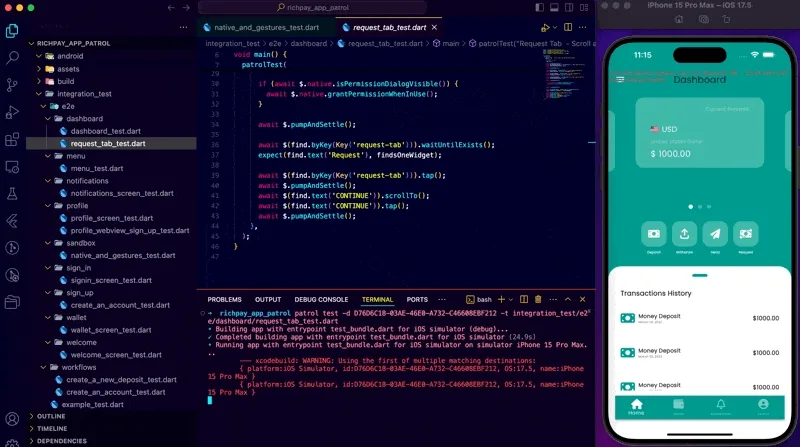800x447 pixels.
Task: Switch to the PORTS panel tab
Action: coord(417,300)
